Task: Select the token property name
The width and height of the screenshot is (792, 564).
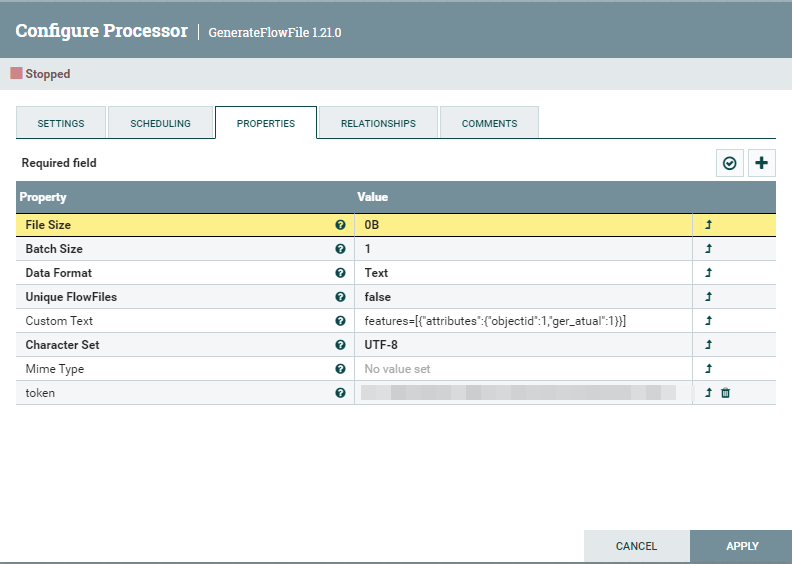Action: pos(40,393)
